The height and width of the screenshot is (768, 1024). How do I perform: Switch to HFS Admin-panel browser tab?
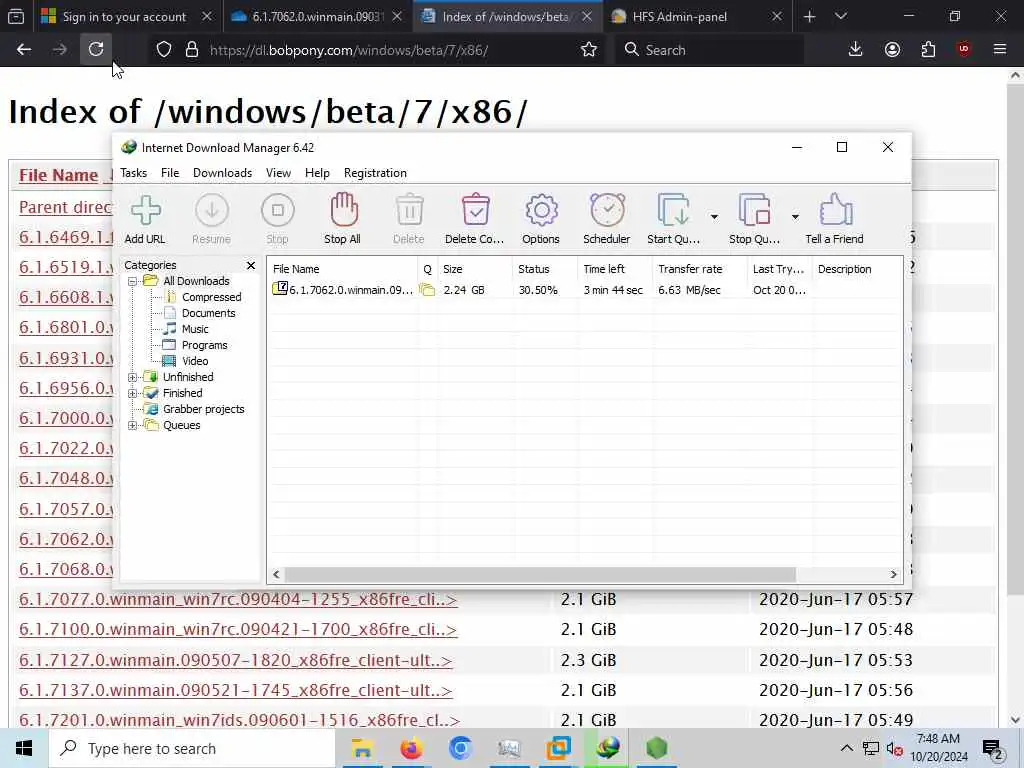(x=679, y=16)
